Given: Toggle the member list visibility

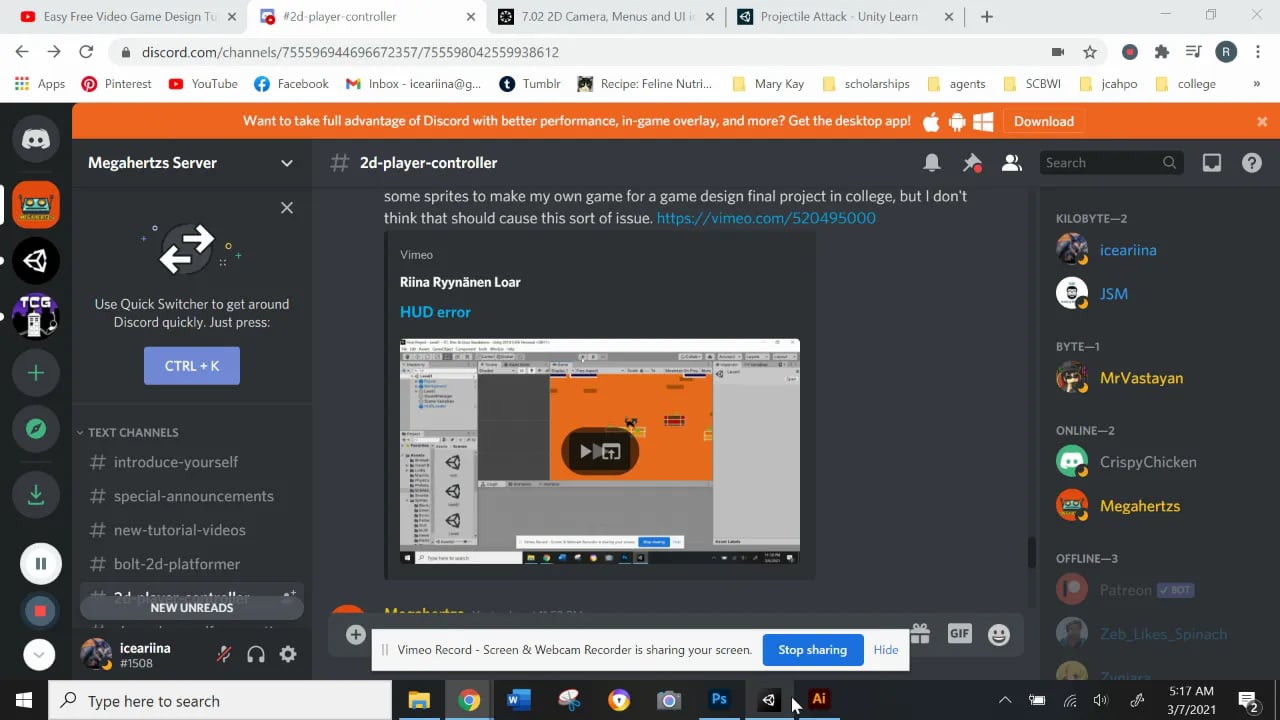Looking at the screenshot, I should [x=1012, y=163].
